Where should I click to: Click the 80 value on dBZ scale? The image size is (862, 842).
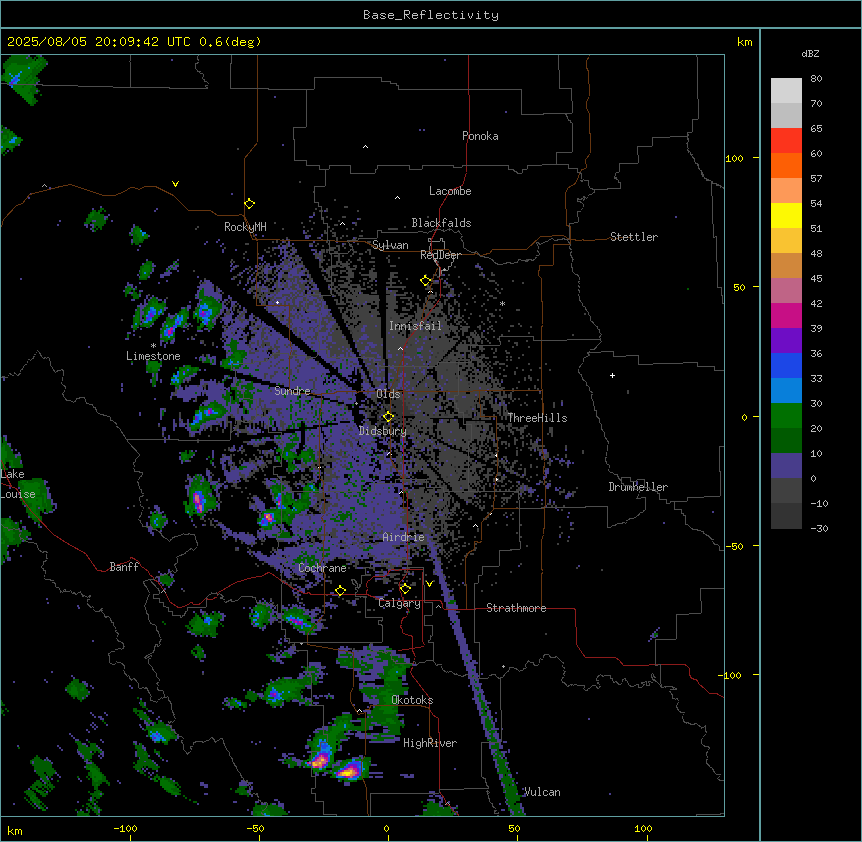[816, 79]
